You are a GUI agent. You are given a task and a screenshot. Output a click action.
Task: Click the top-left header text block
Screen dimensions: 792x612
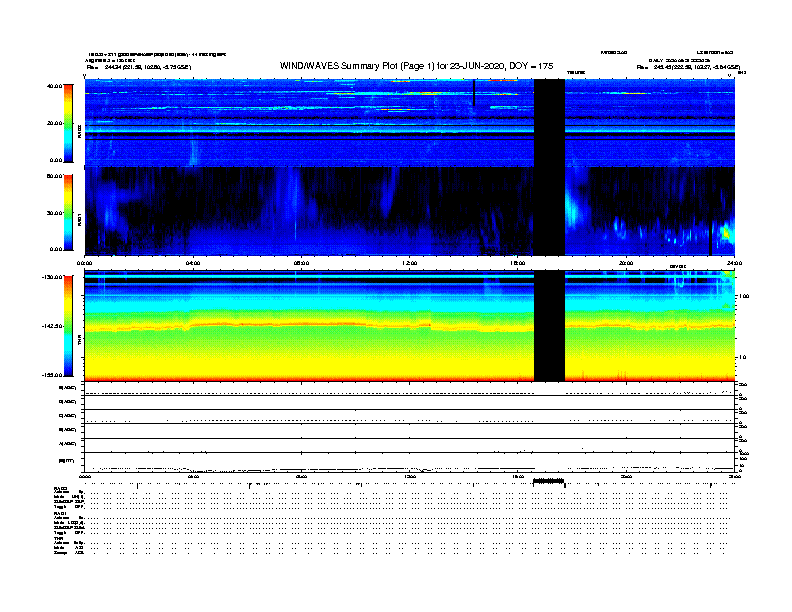click(x=156, y=61)
